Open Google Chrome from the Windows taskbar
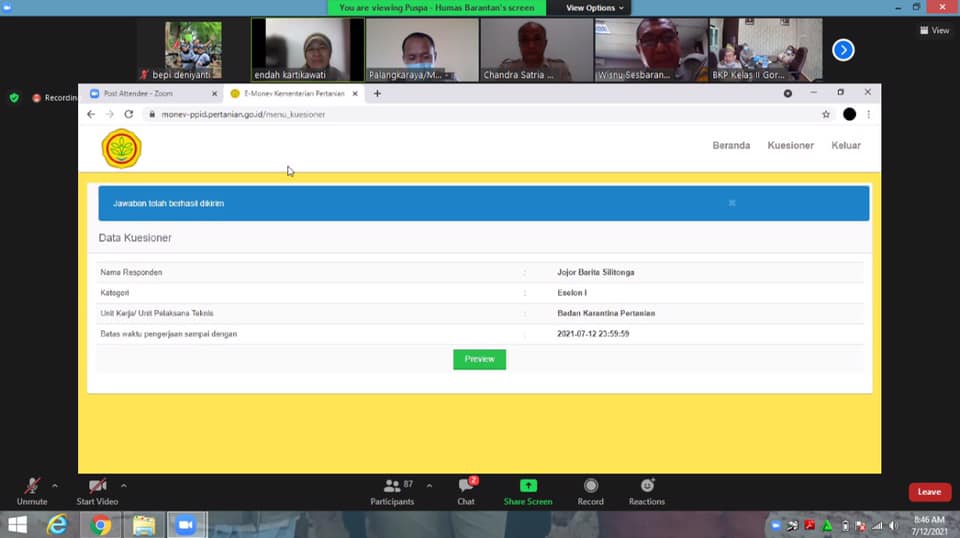The height and width of the screenshot is (538, 960). pos(101,525)
